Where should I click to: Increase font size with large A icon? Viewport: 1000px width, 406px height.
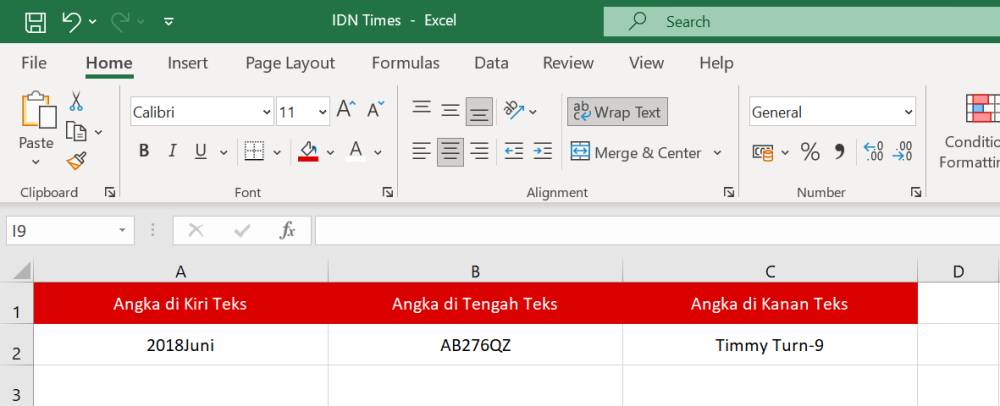[x=347, y=108]
